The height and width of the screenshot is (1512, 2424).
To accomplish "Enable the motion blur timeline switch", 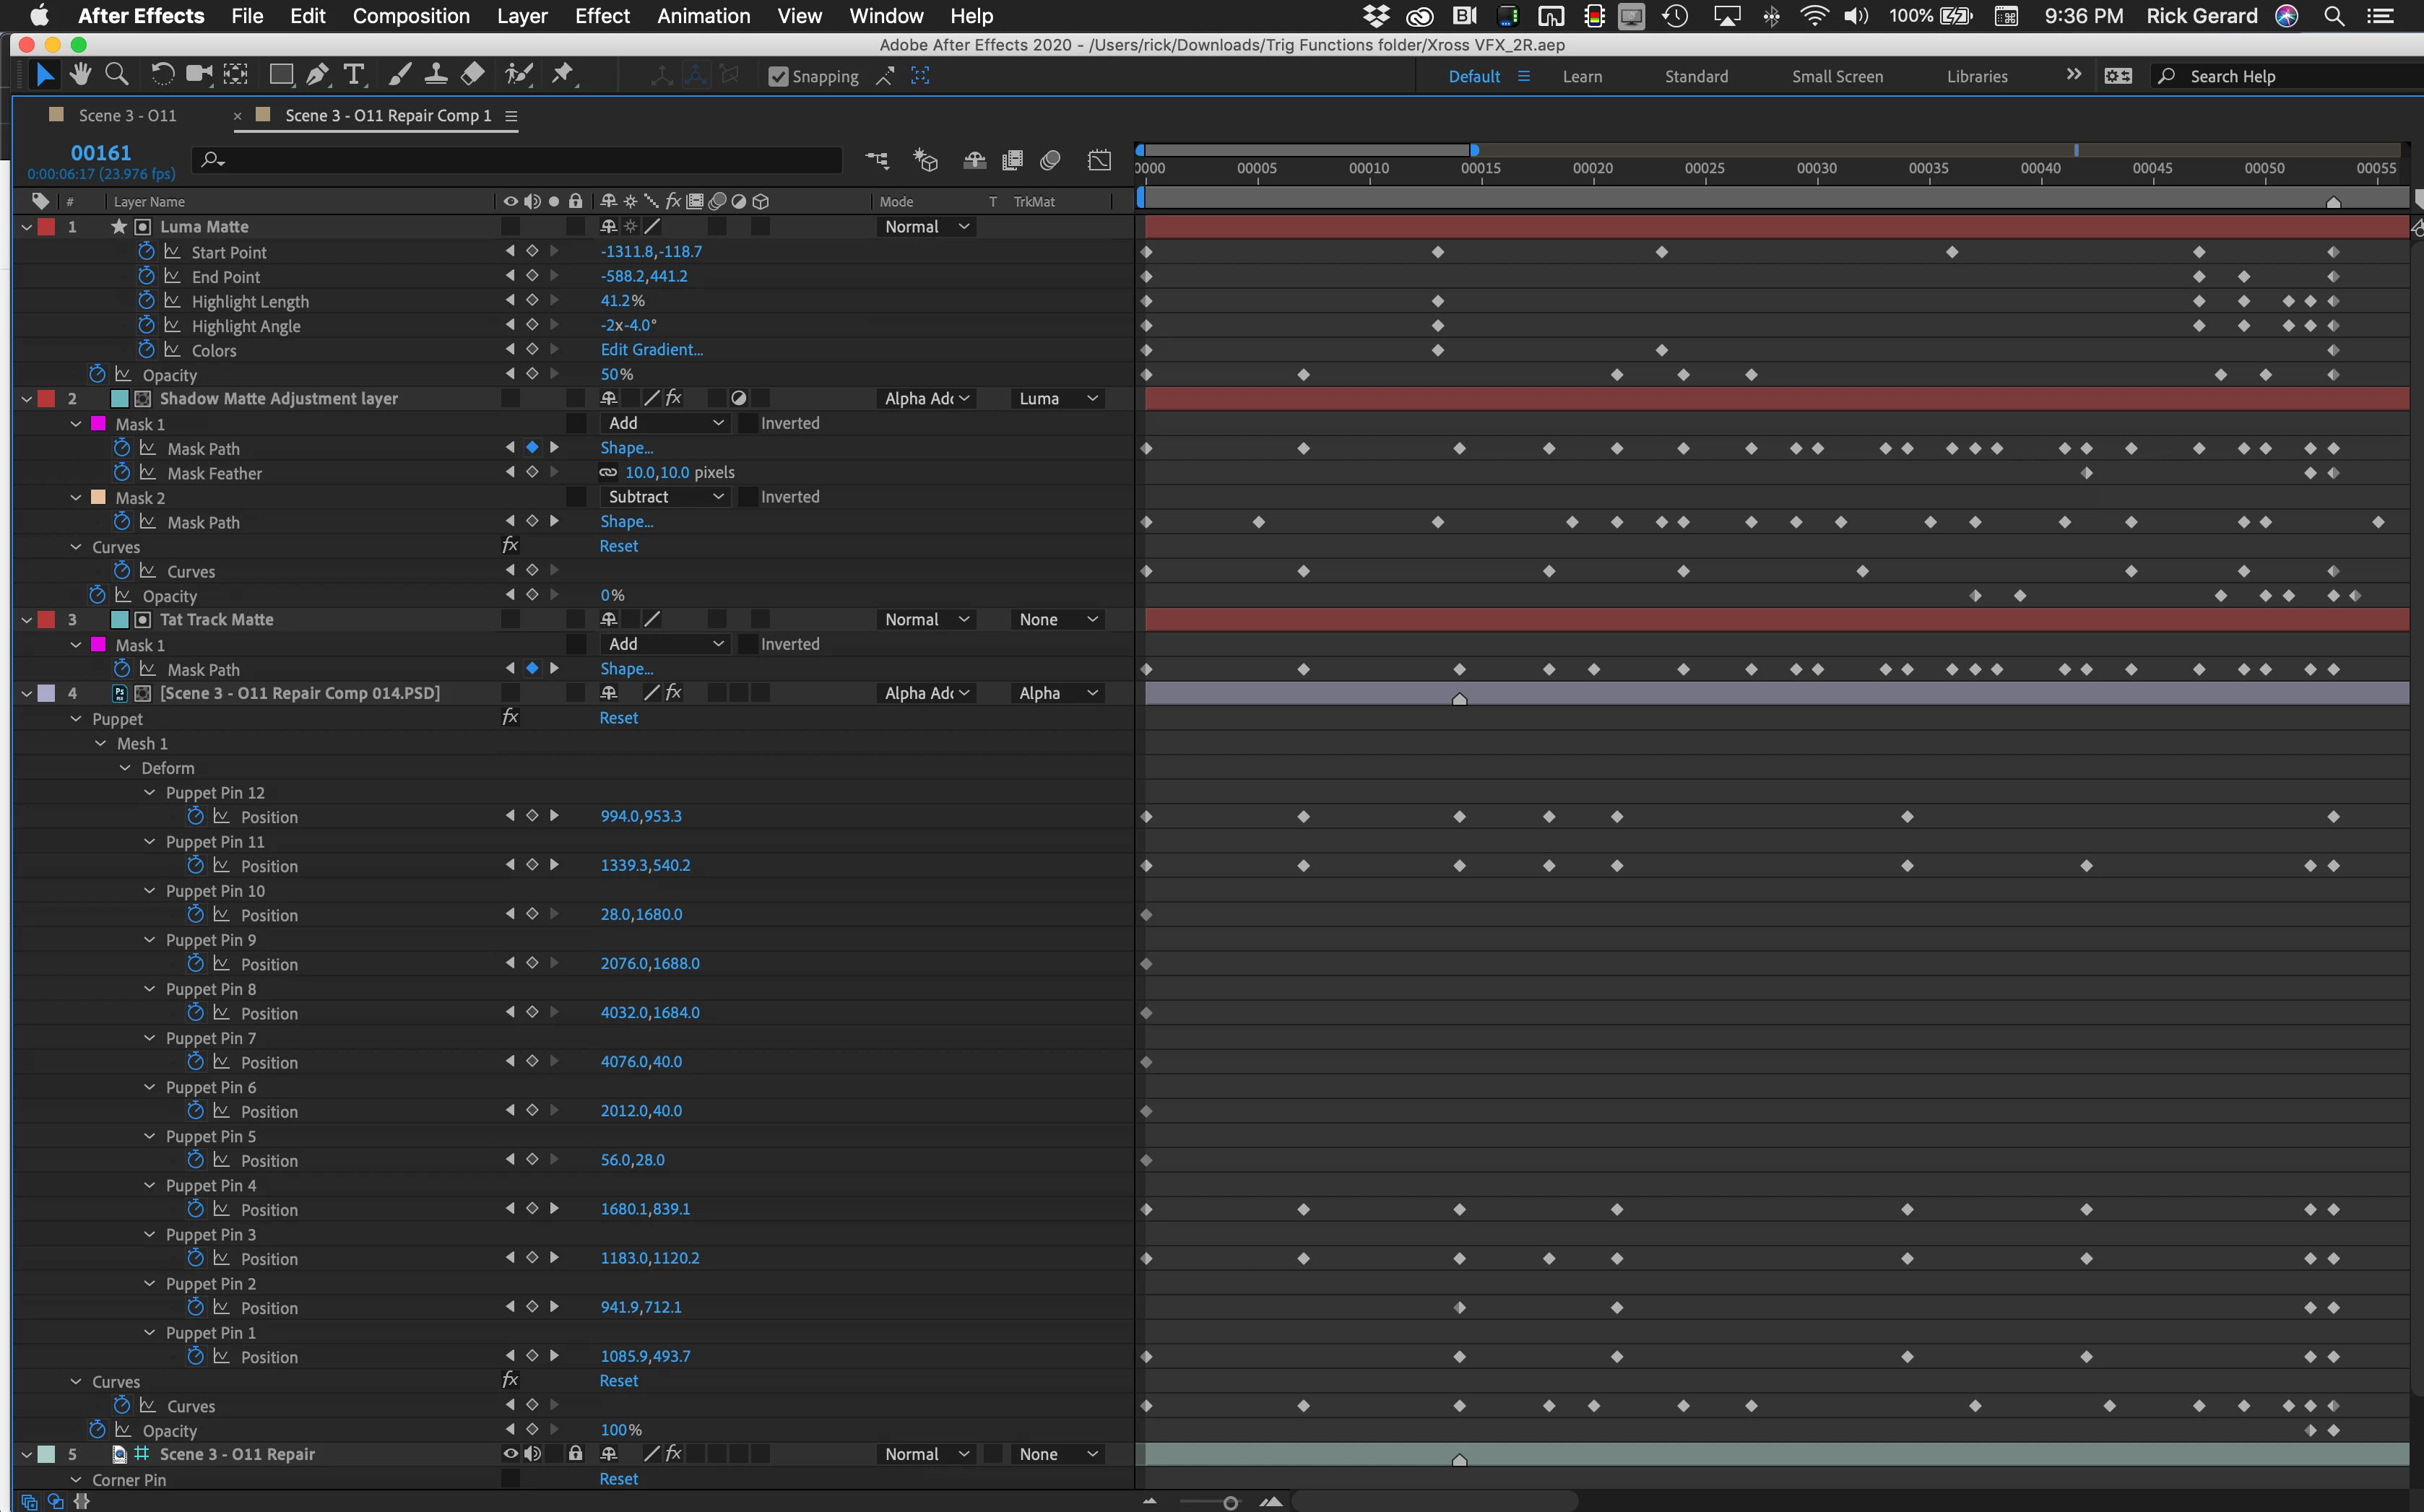I will pyautogui.click(x=1050, y=160).
